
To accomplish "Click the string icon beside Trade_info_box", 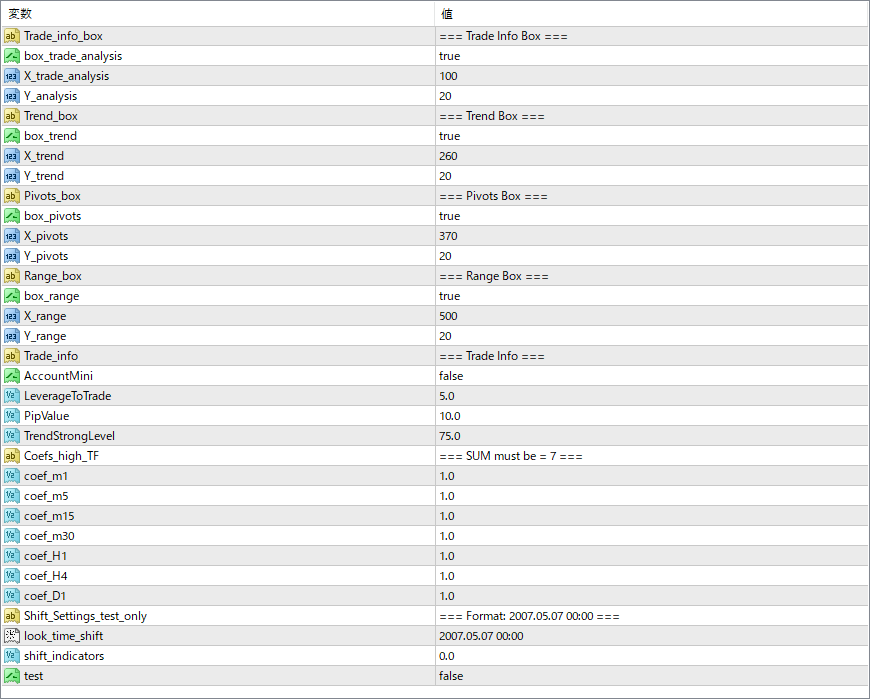I will 12,36.
